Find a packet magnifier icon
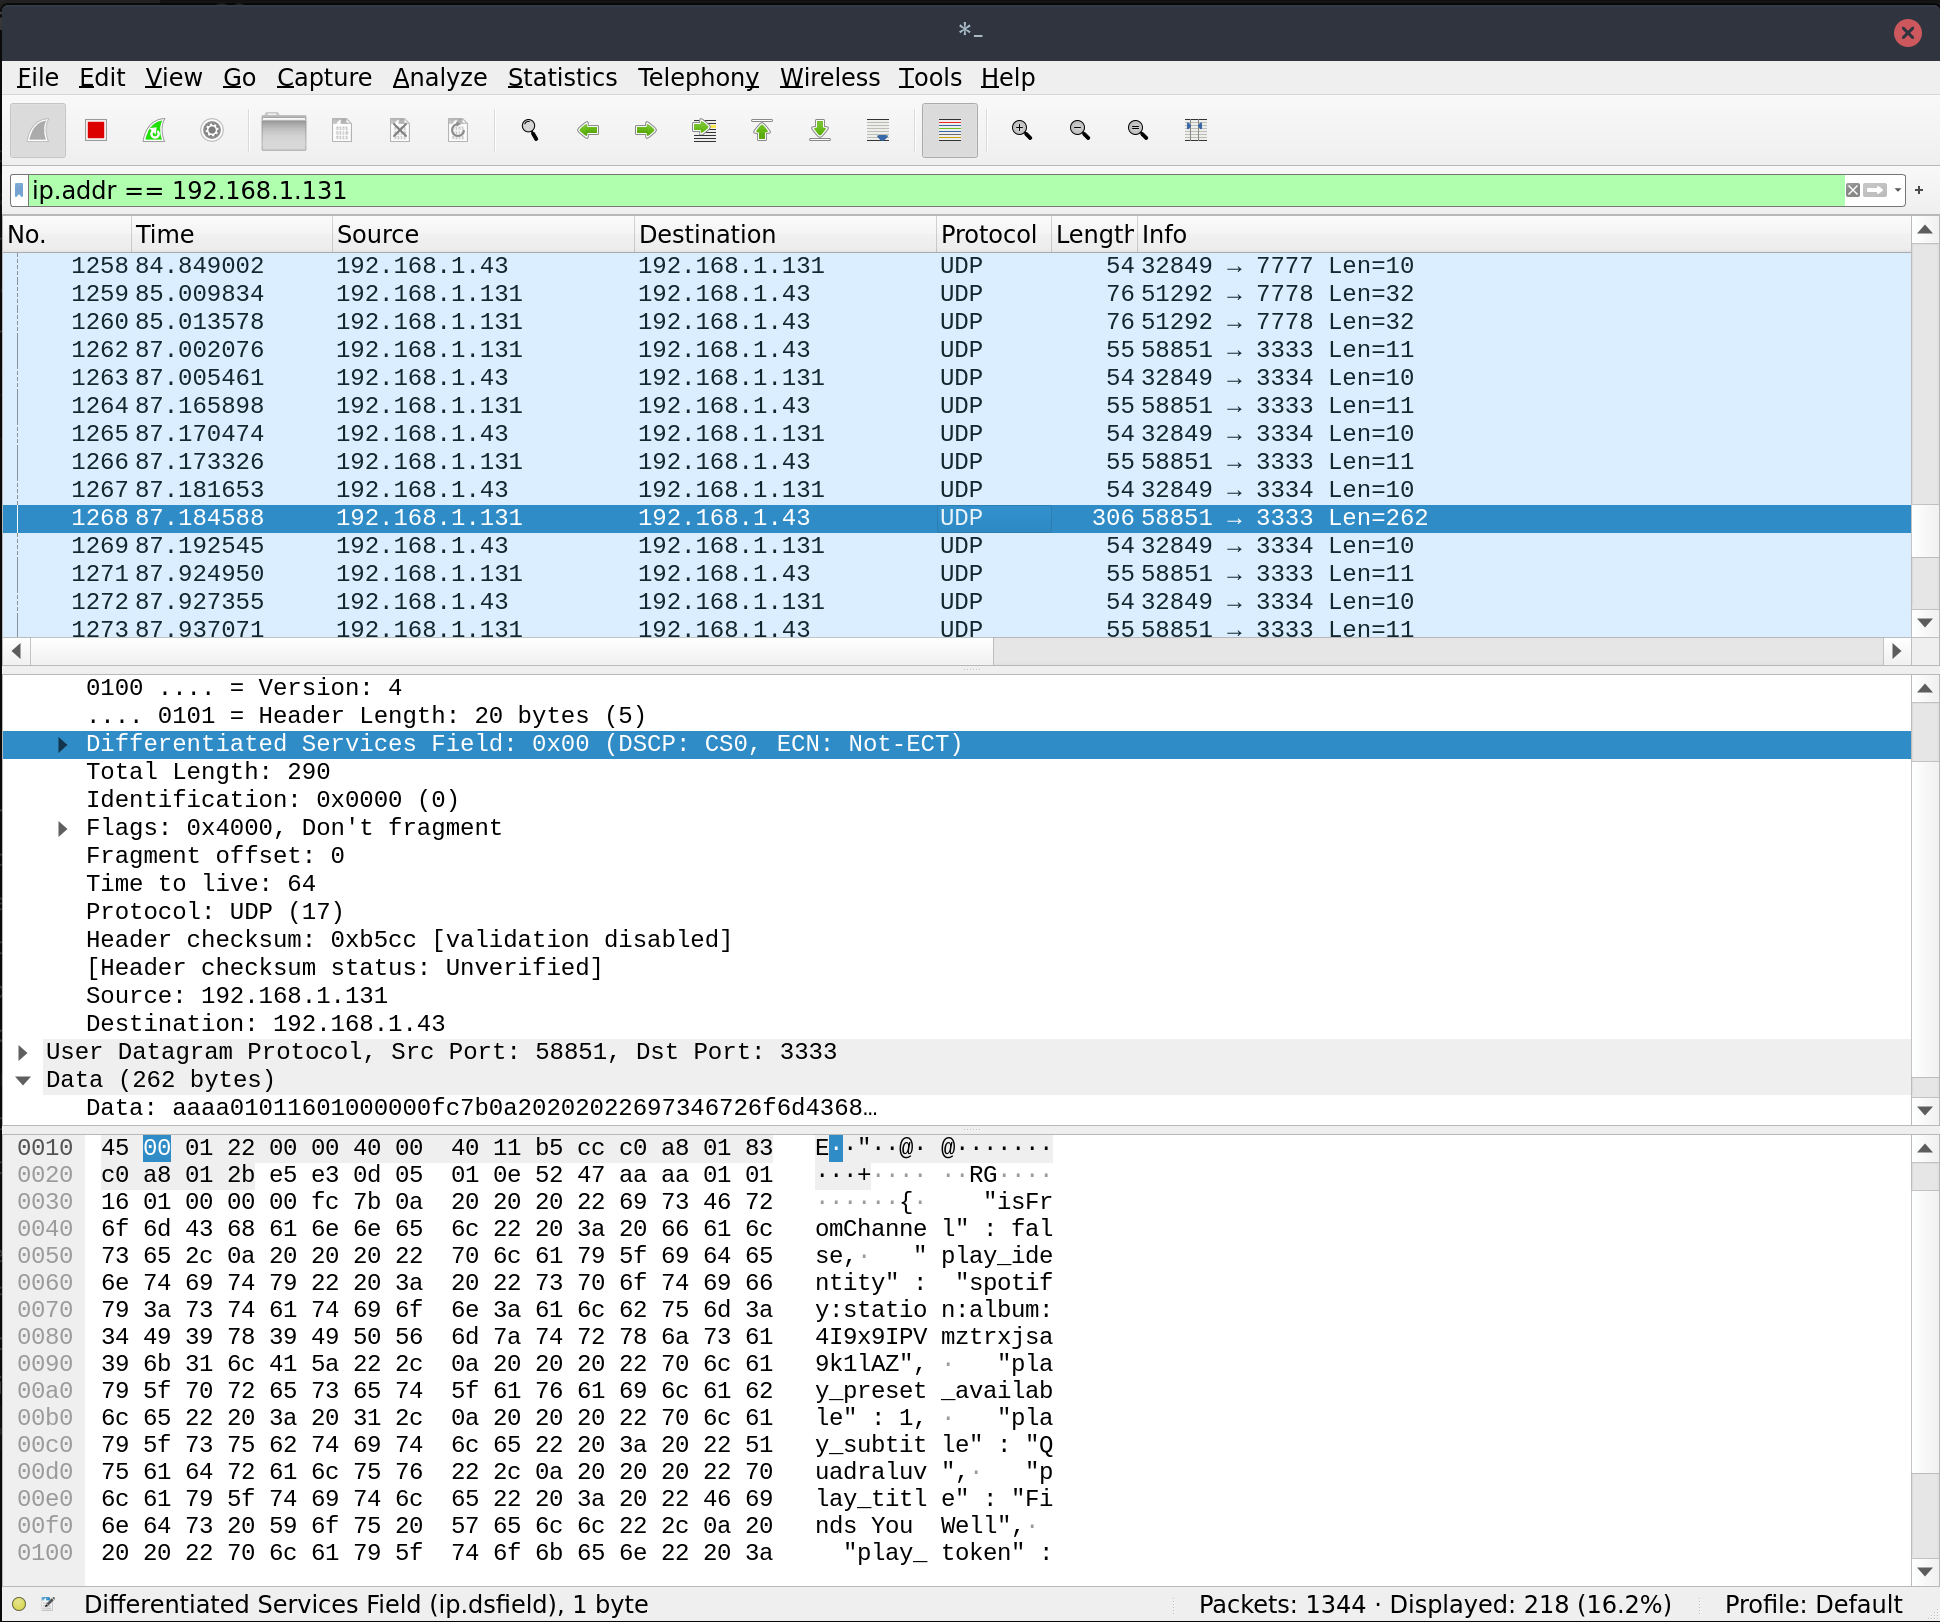 530,130
